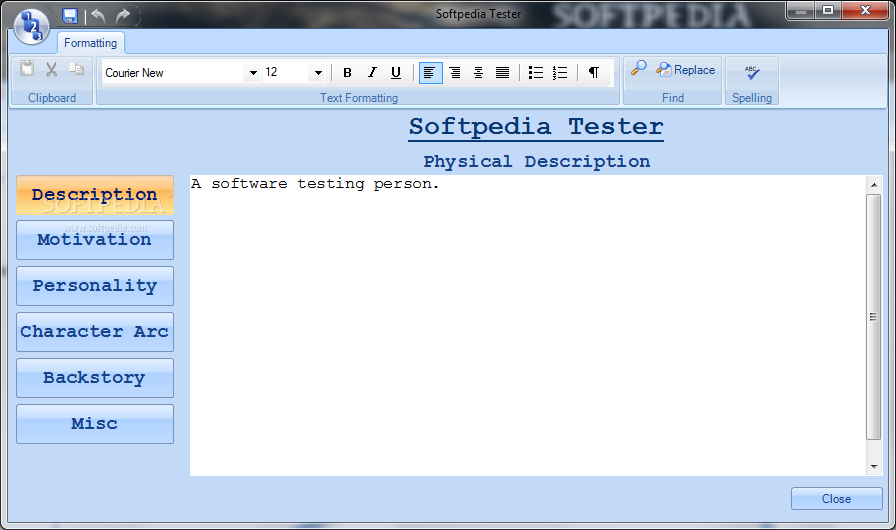Center align the text
896x530 pixels.
click(478, 73)
